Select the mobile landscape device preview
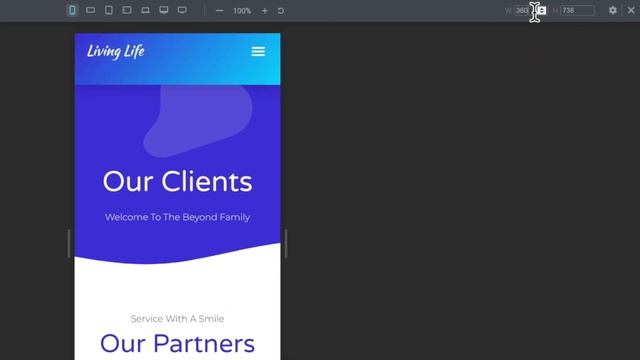Screen dimensions: 640x360 click(91, 10)
